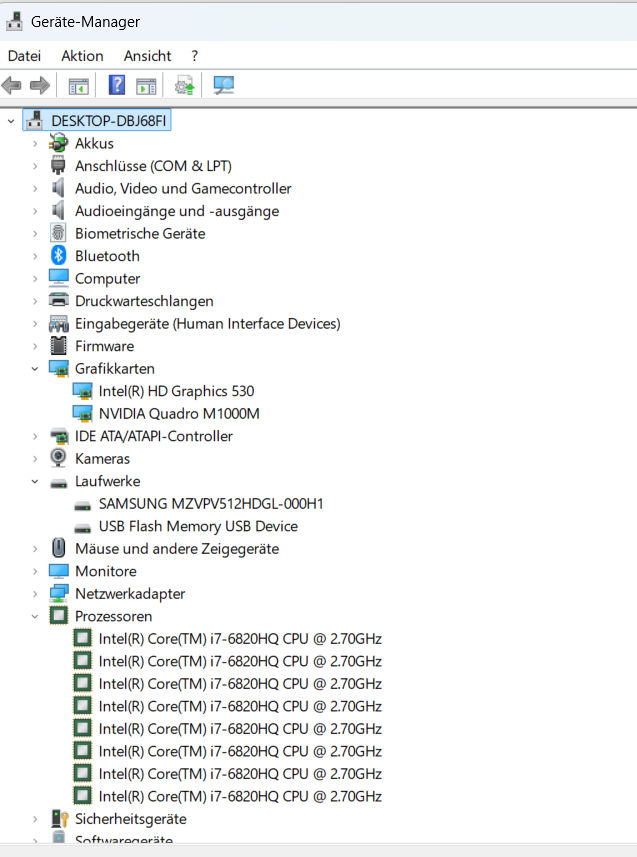Expand the Bluetooth category
The width and height of the screenshot is (637, 857).
(35, 256)
